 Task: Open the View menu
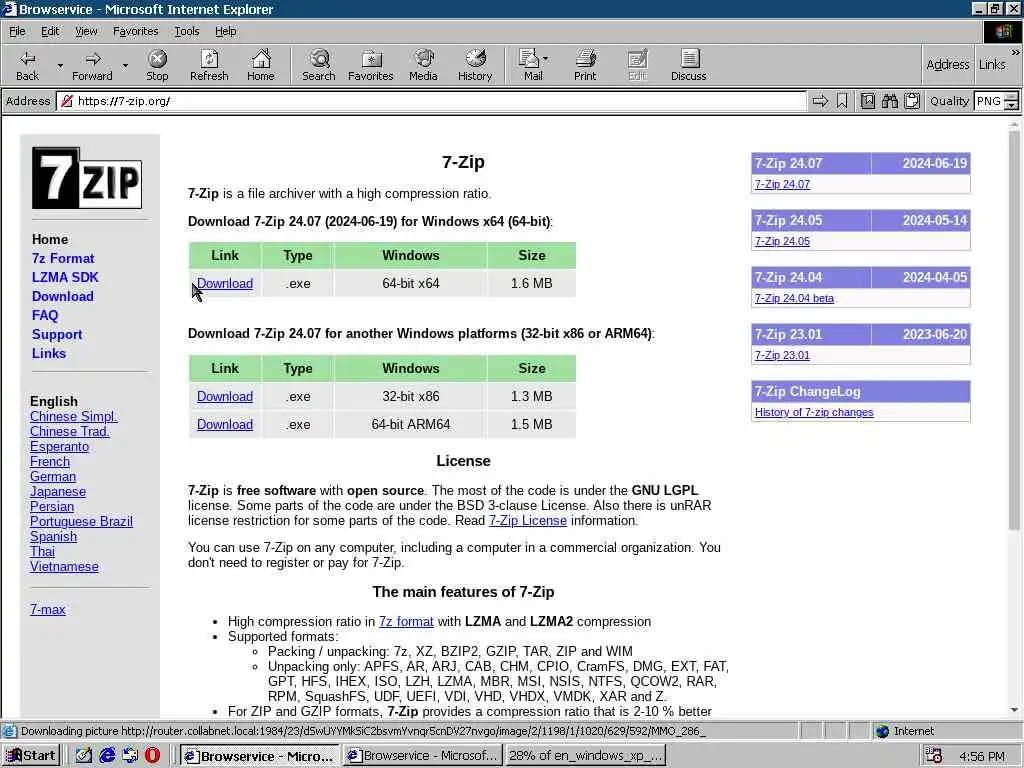click(x=86, y=31)
